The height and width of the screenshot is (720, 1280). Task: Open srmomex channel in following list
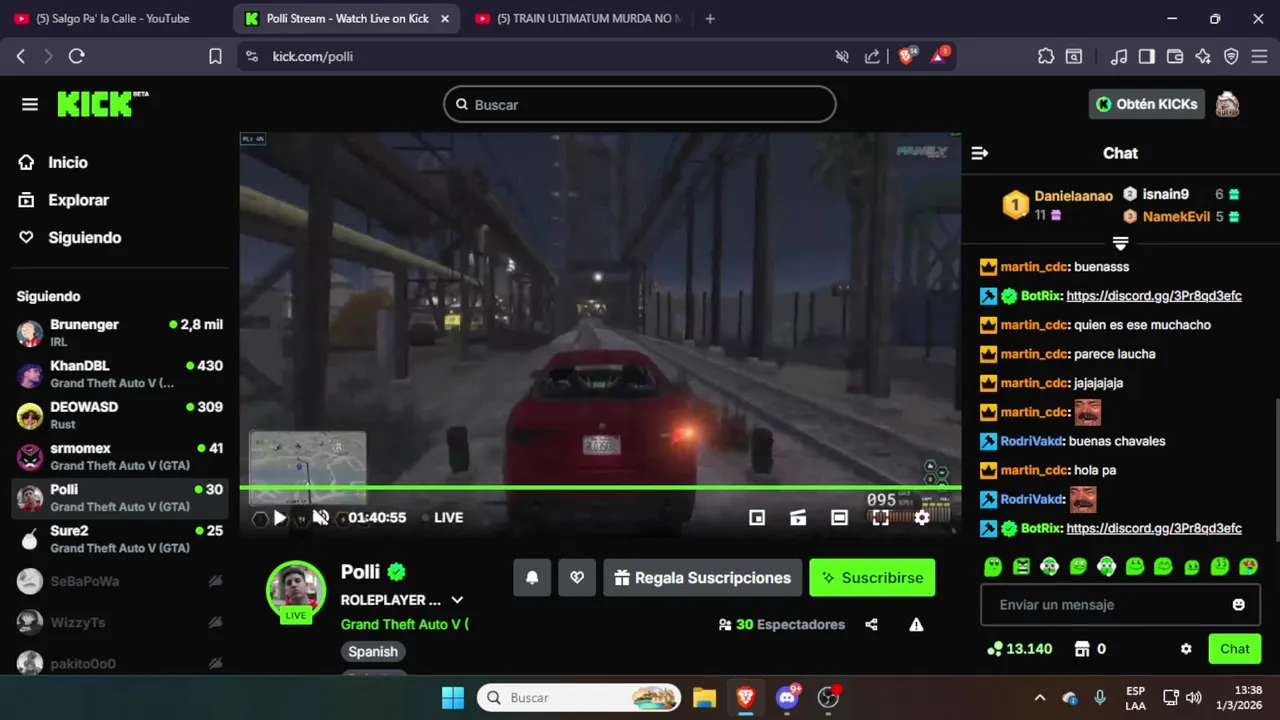pyautogui.click(x=120, y=456)
